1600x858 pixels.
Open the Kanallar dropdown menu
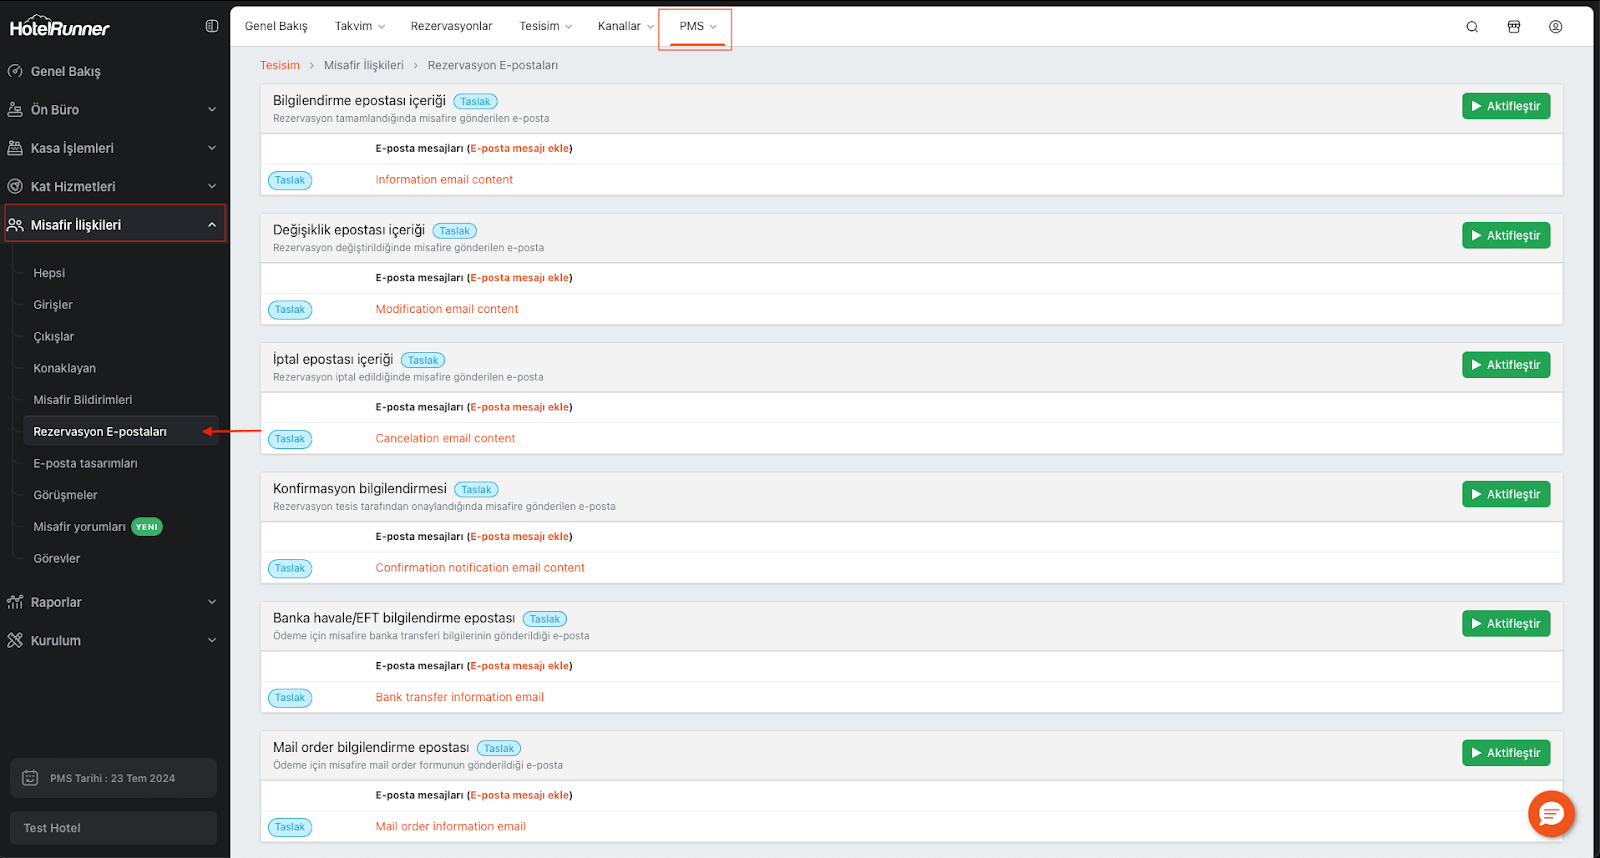(626, 26)
